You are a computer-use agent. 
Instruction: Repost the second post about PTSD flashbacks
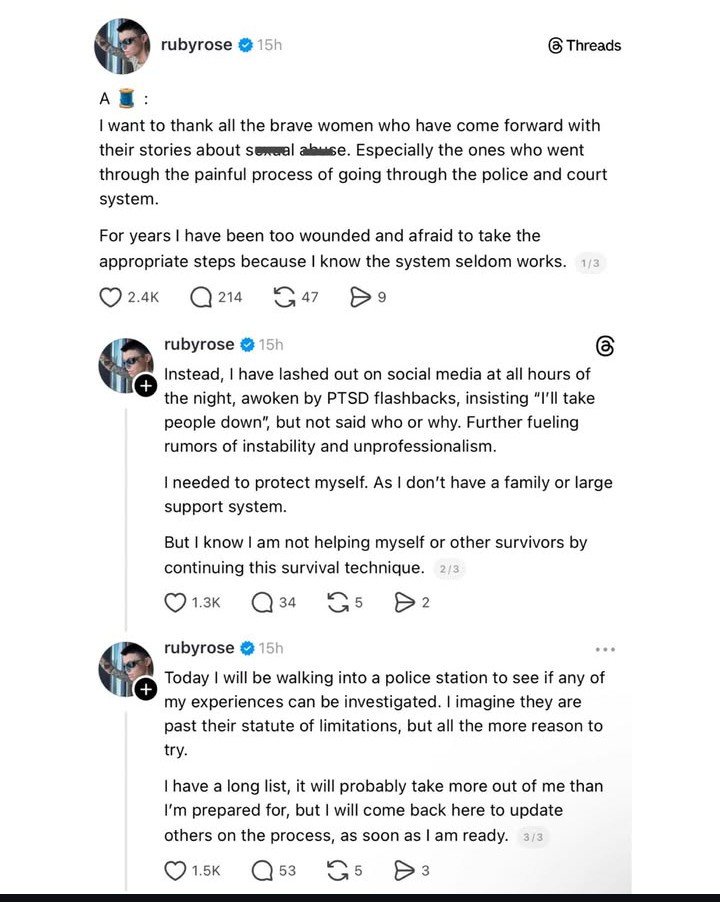tap(338, 602)
